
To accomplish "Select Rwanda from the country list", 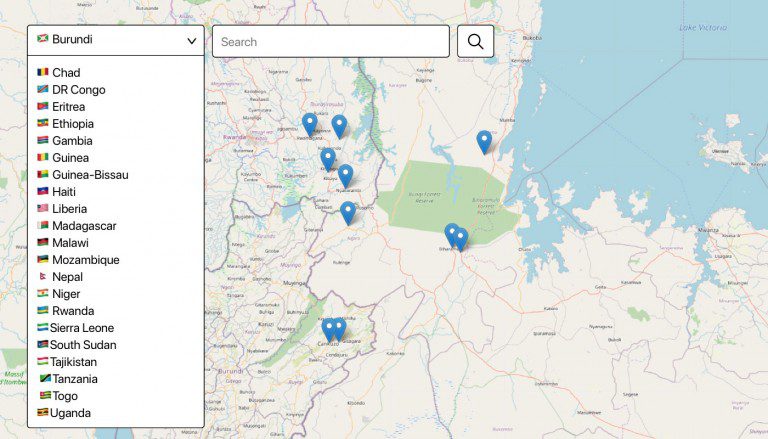I will tap(66, 311).
